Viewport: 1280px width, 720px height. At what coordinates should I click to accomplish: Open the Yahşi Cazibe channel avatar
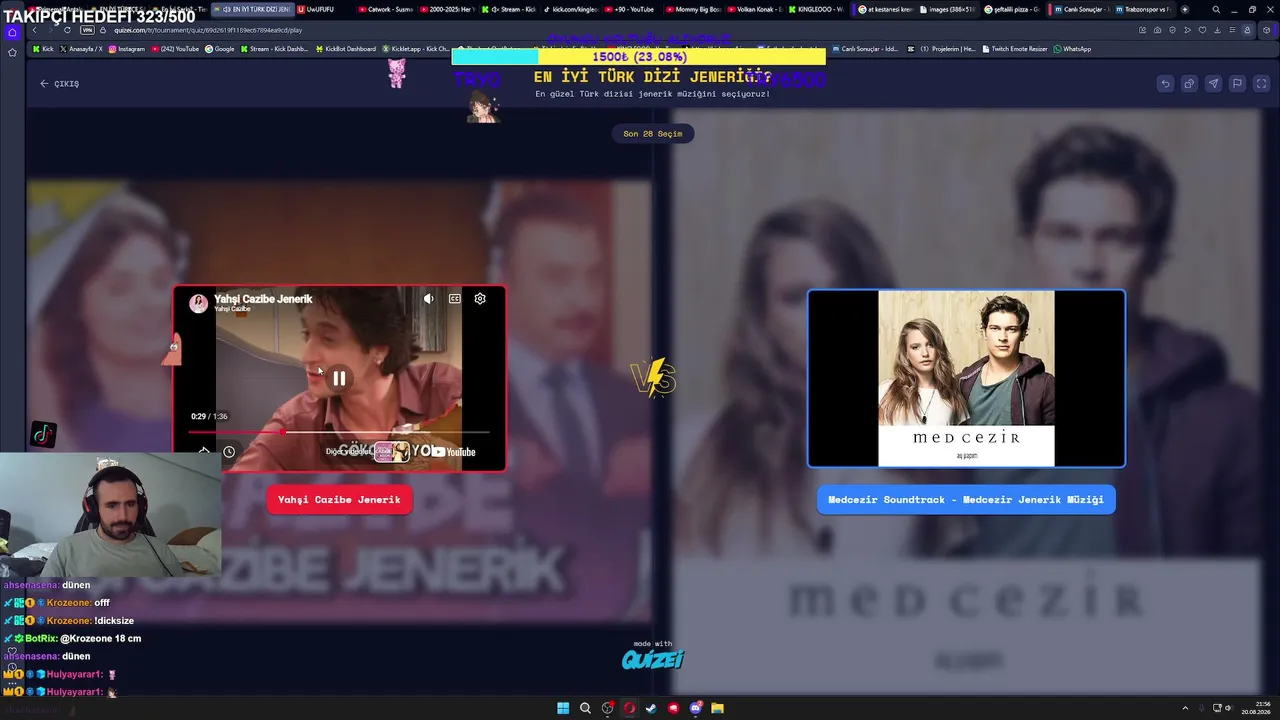[199, 303]
